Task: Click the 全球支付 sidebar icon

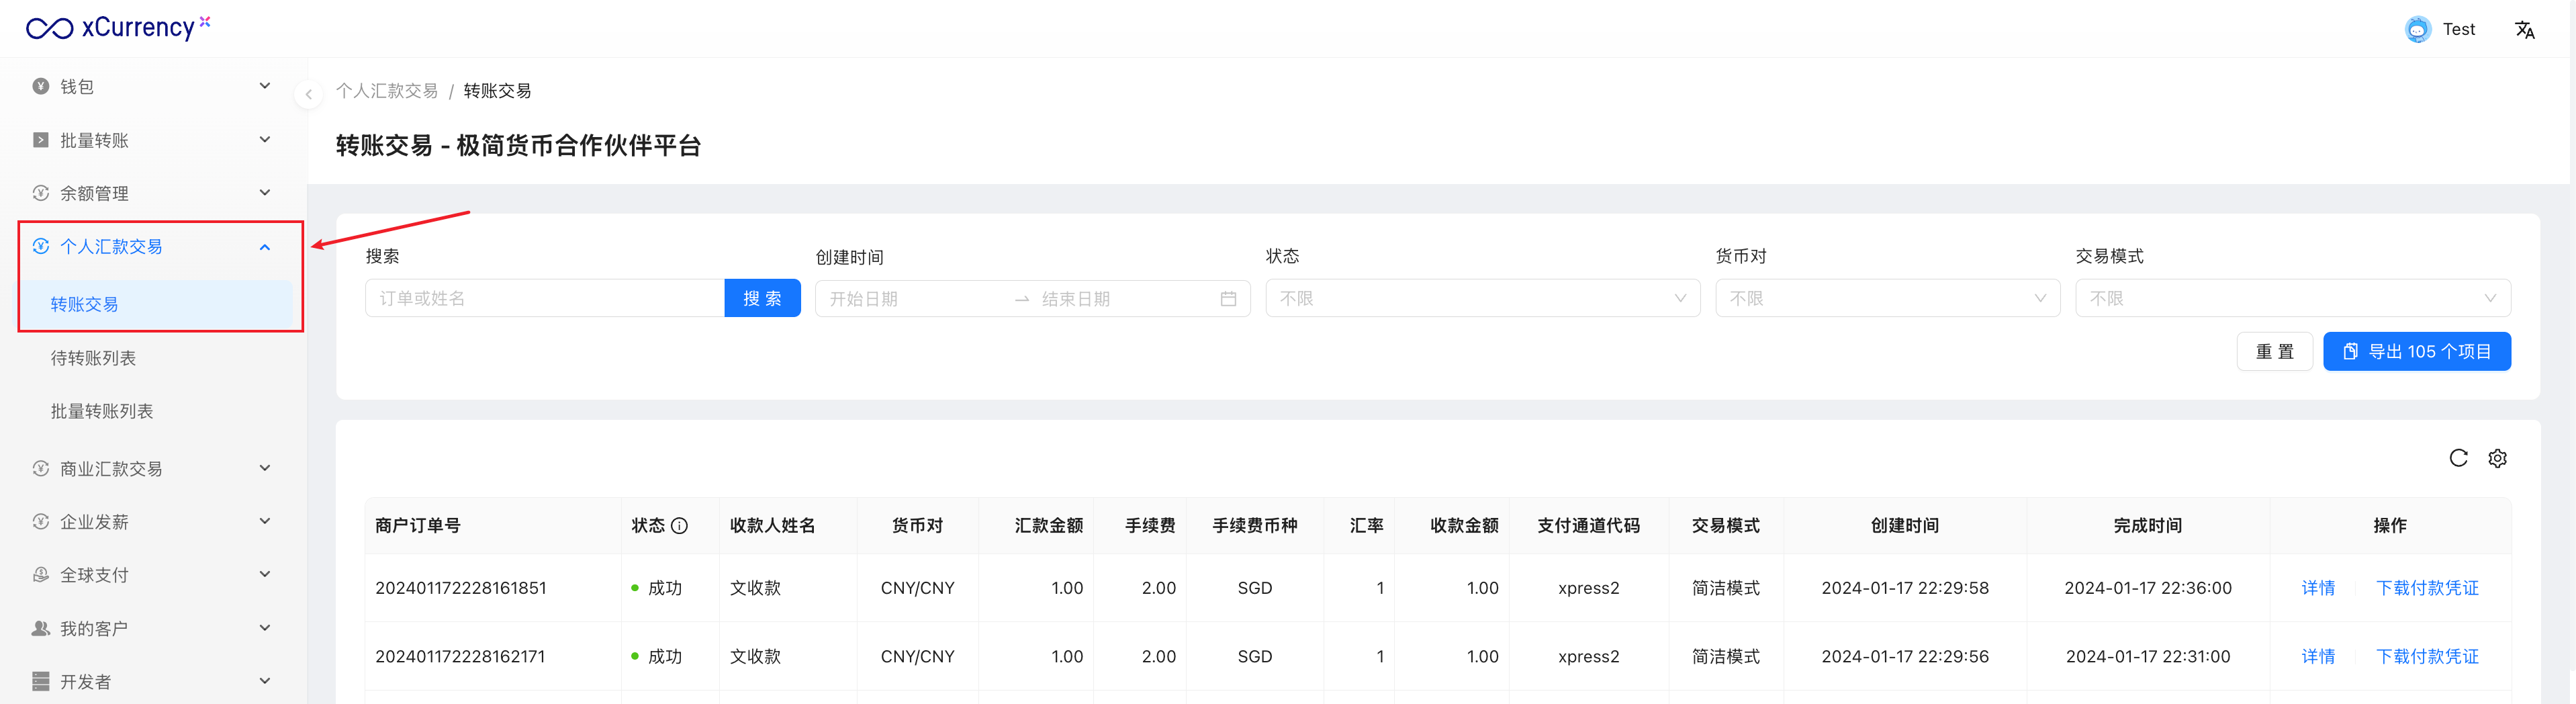Action: coord(41,575)
